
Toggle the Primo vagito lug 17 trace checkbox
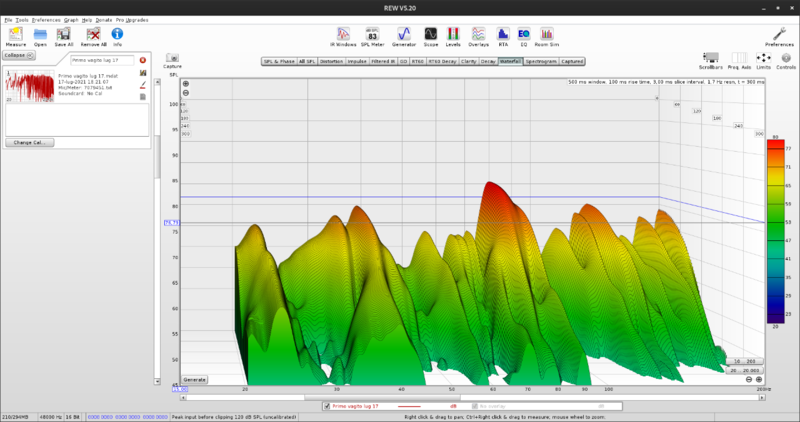coord(327,405)
